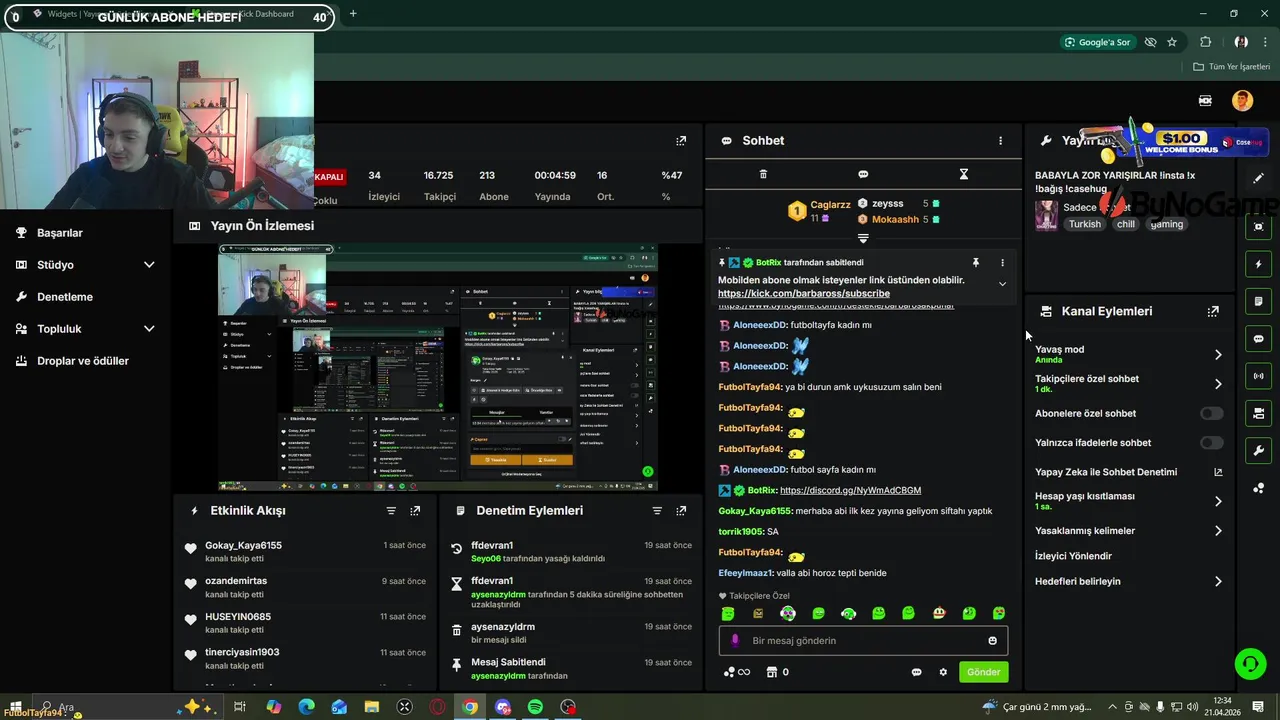Screen dimensions: 1280x720
Task: Click the hourglass icon in Sohbet toolbar
Action: 963,174
